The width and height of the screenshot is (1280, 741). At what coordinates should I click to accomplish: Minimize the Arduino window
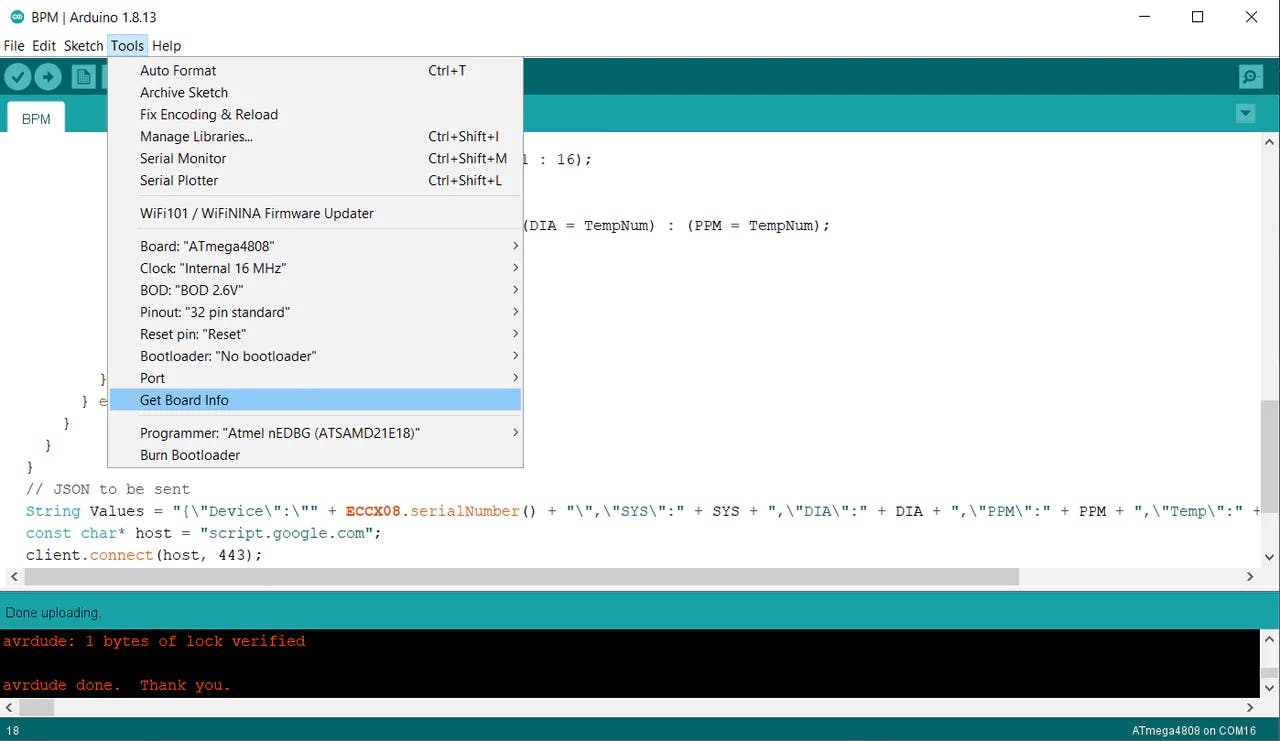[x=1143, y=17]
